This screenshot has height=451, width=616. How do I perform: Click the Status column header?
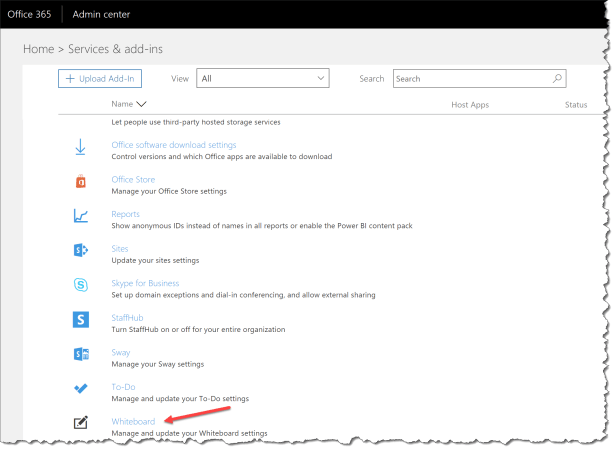(x=576, y=105)
